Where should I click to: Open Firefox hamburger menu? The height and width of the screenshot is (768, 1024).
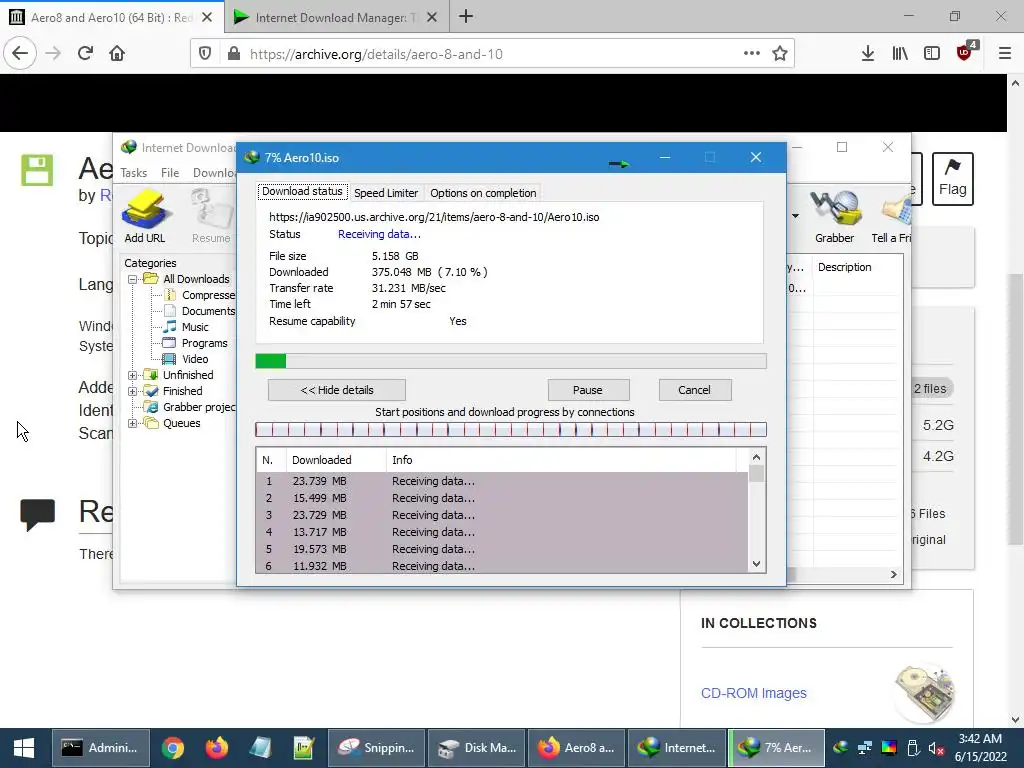click(1004, 53)
